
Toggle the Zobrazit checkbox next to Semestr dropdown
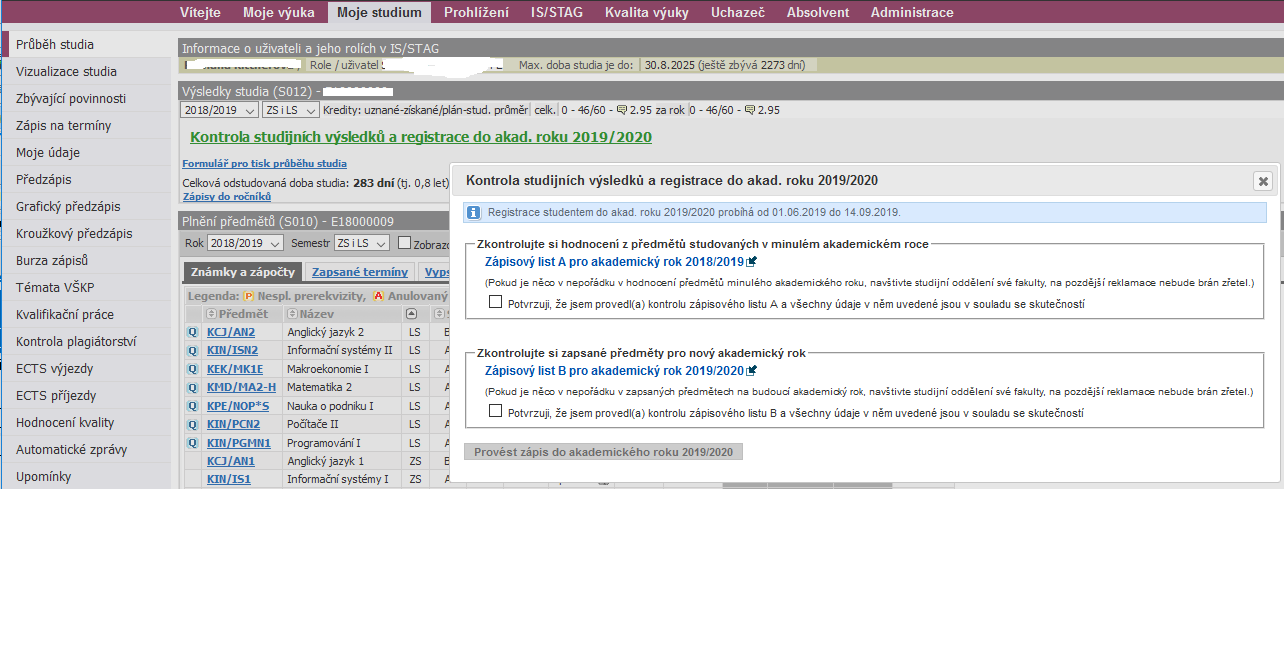pos(405,243)
